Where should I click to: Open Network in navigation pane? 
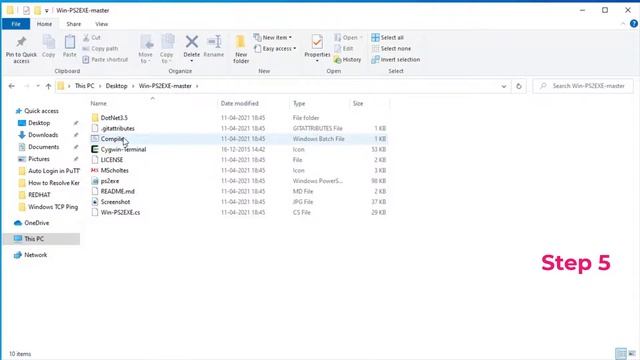(x=36, y=255)
